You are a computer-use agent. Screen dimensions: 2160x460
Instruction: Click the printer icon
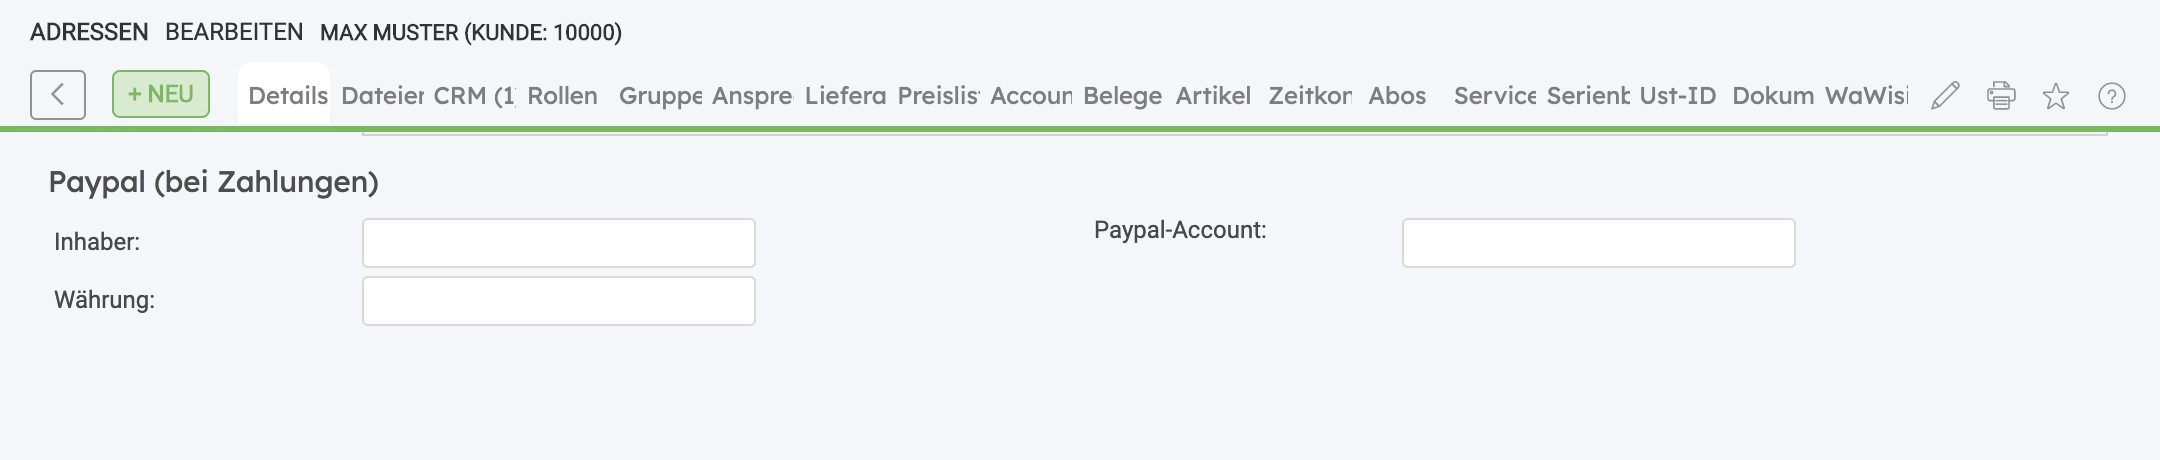click(x=2001, y=96)
